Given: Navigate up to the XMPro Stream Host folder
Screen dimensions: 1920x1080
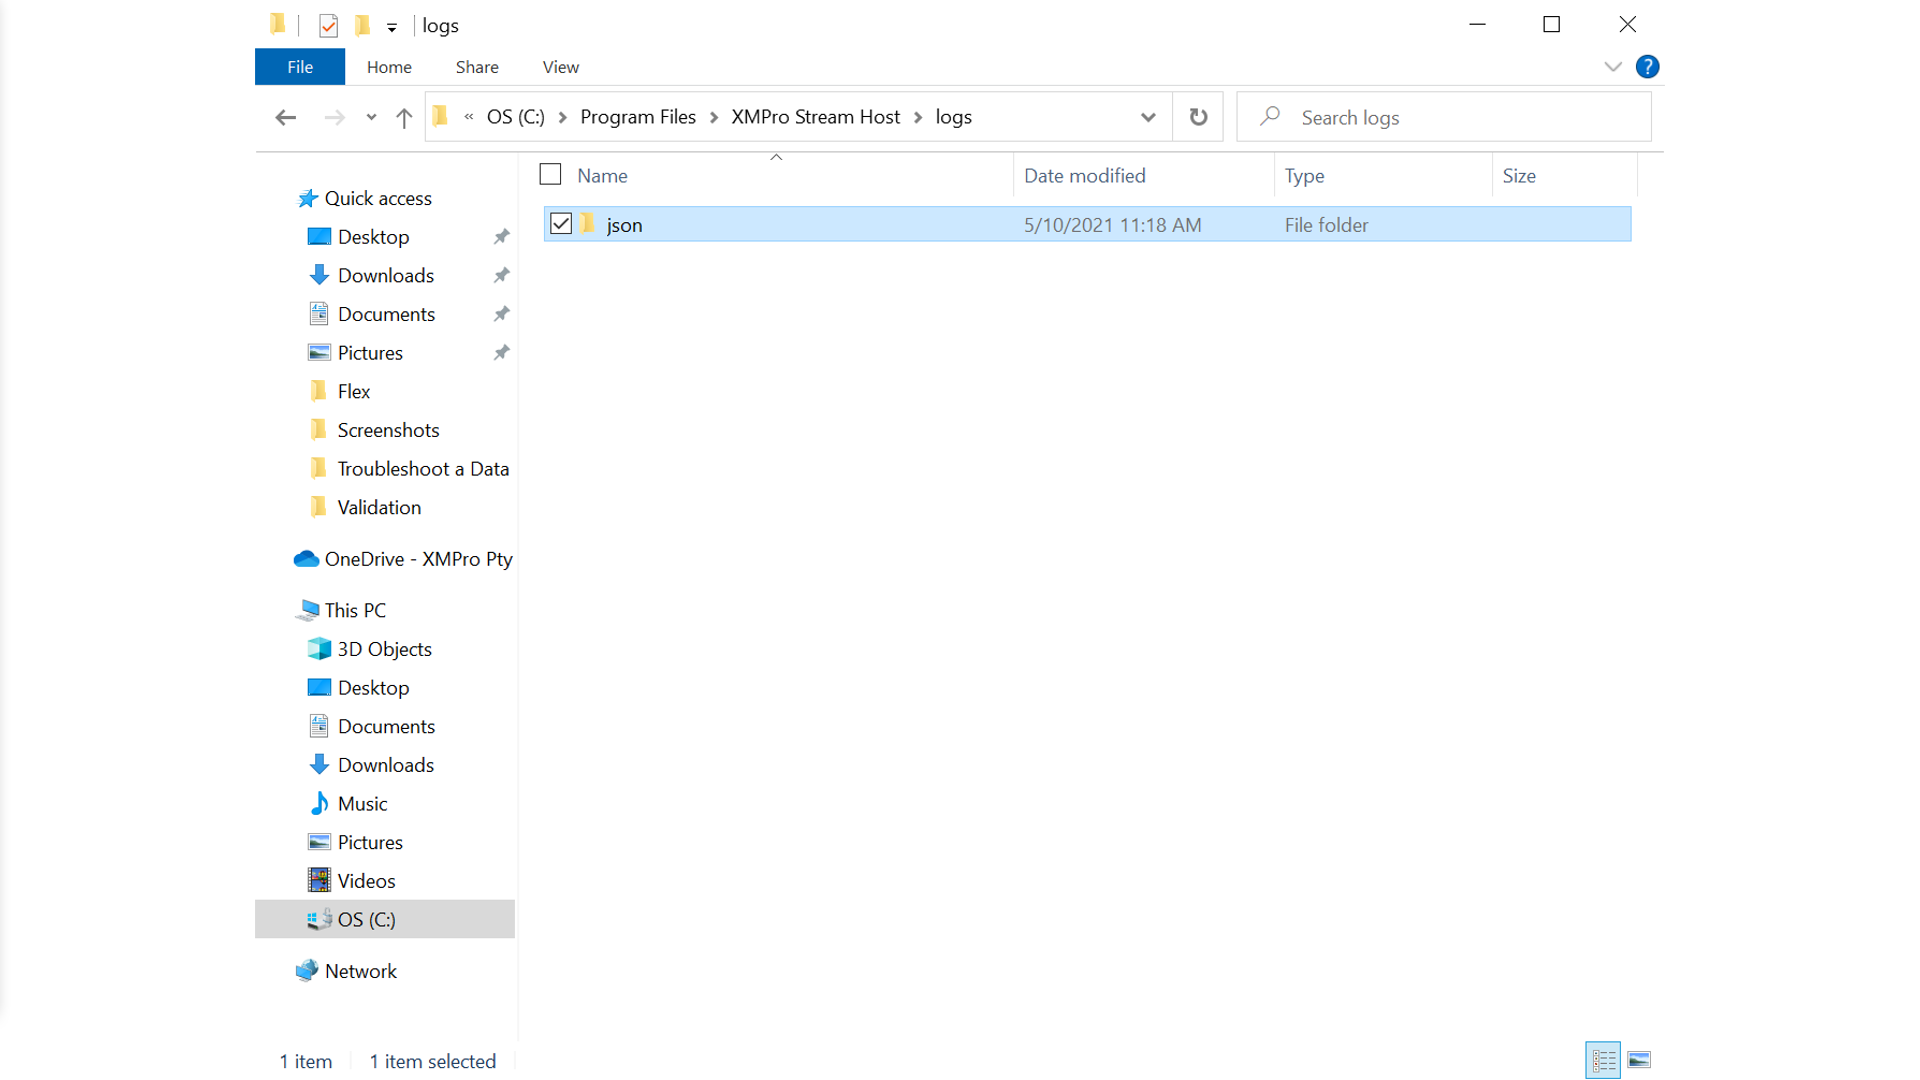Looking at the screenshot, I should 403,117.
